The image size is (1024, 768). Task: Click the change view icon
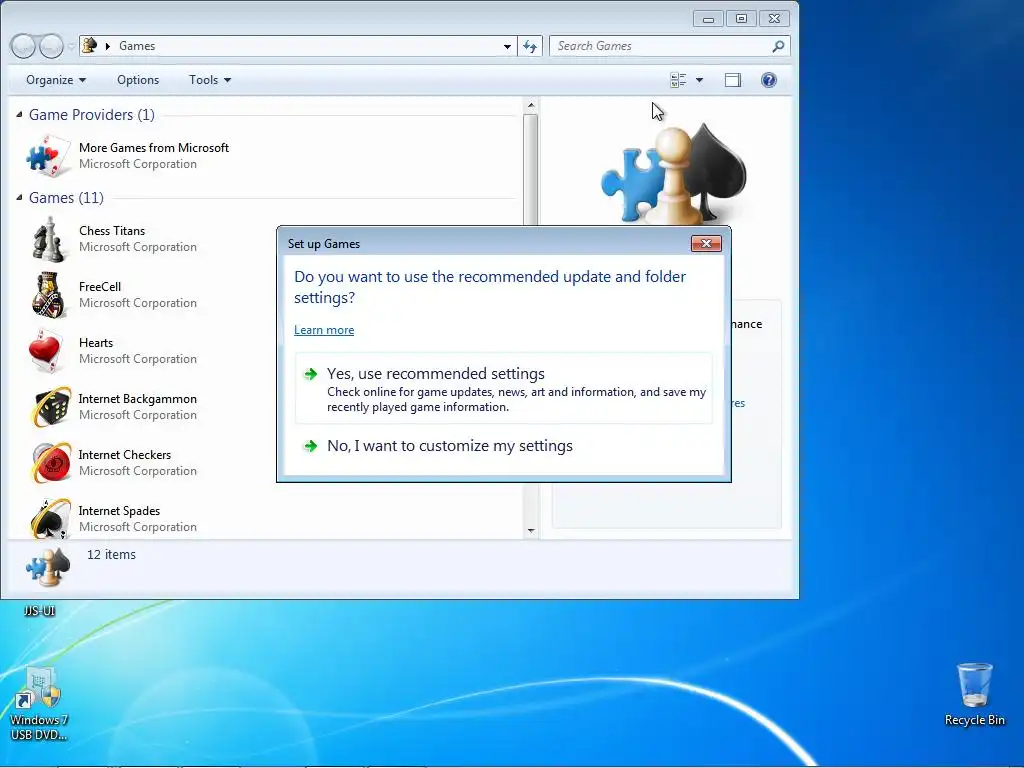tap(678, 80)
